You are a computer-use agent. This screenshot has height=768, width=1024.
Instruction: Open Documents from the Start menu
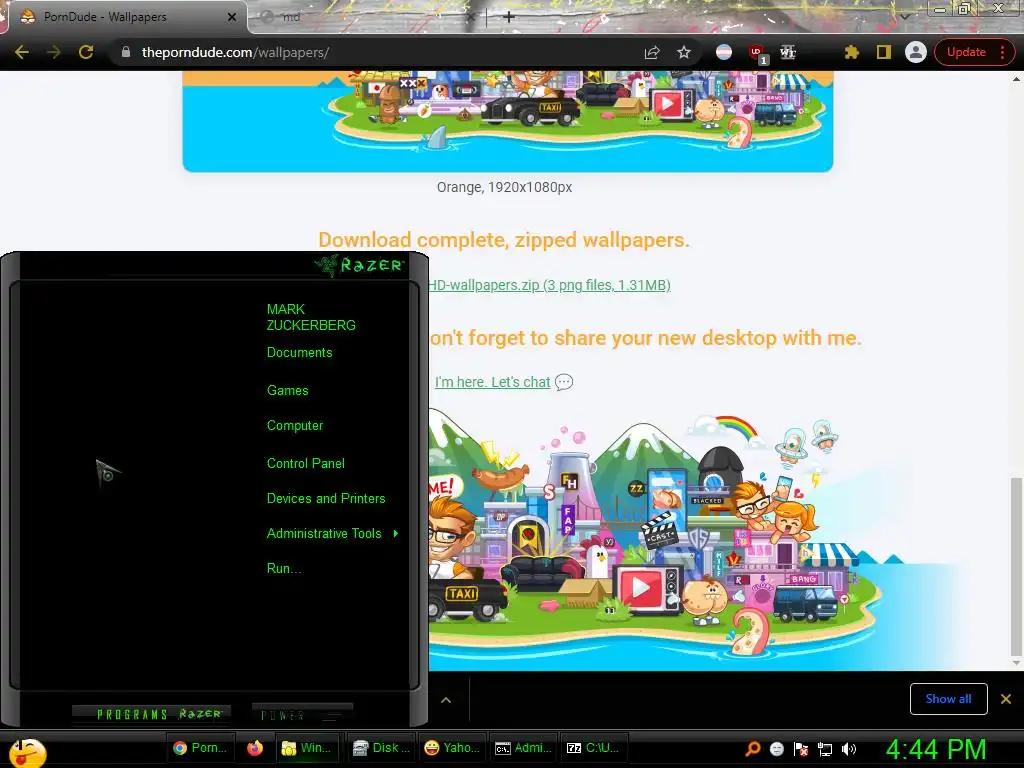tap(299, 353)
